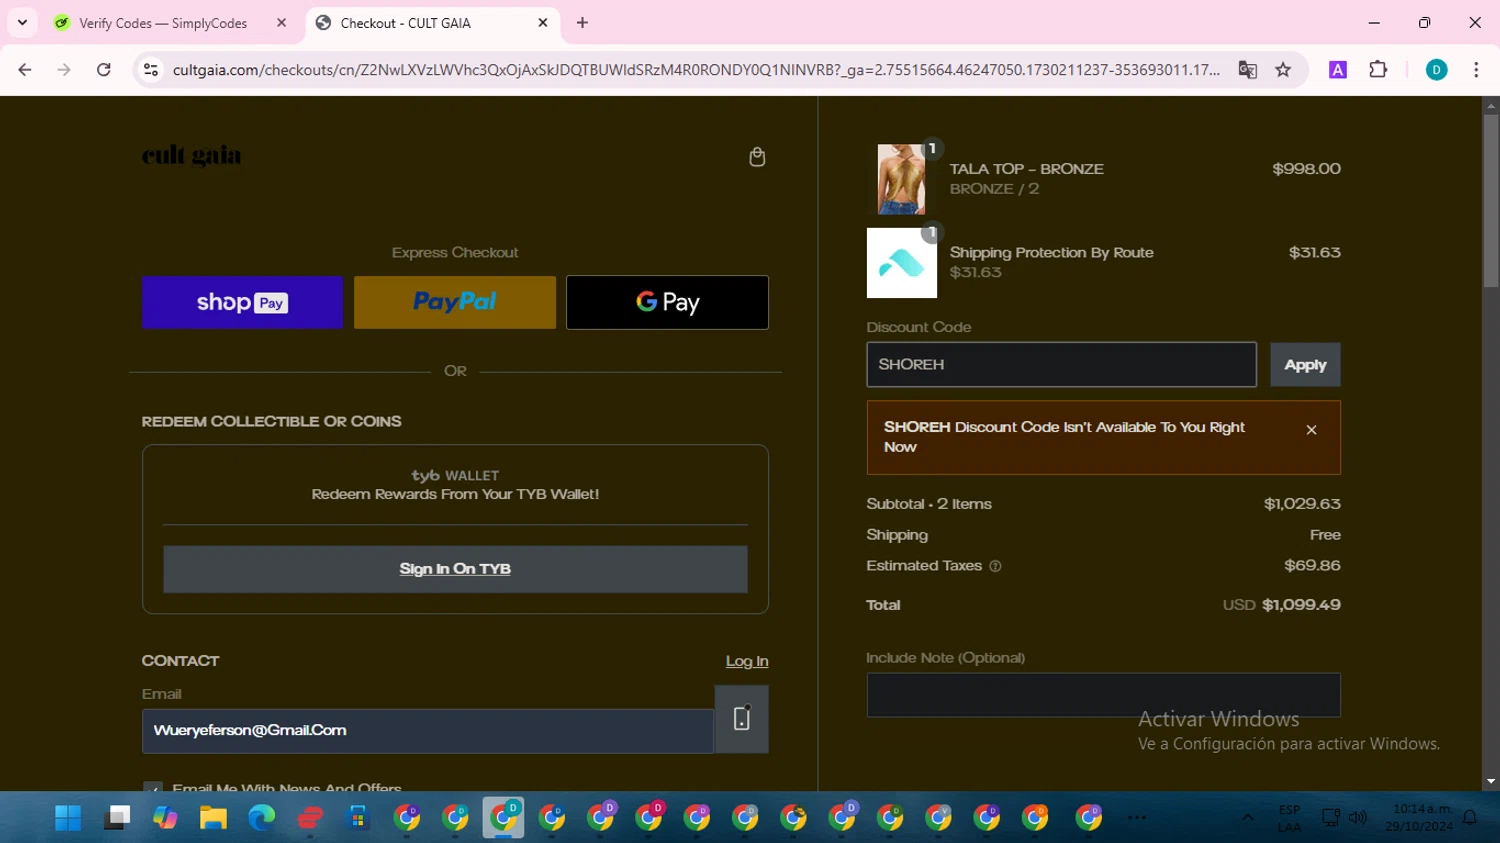Click the Total amount $1,099.49
The height and width of the screenshot is (843, 1500).
tap(1301, 605)
